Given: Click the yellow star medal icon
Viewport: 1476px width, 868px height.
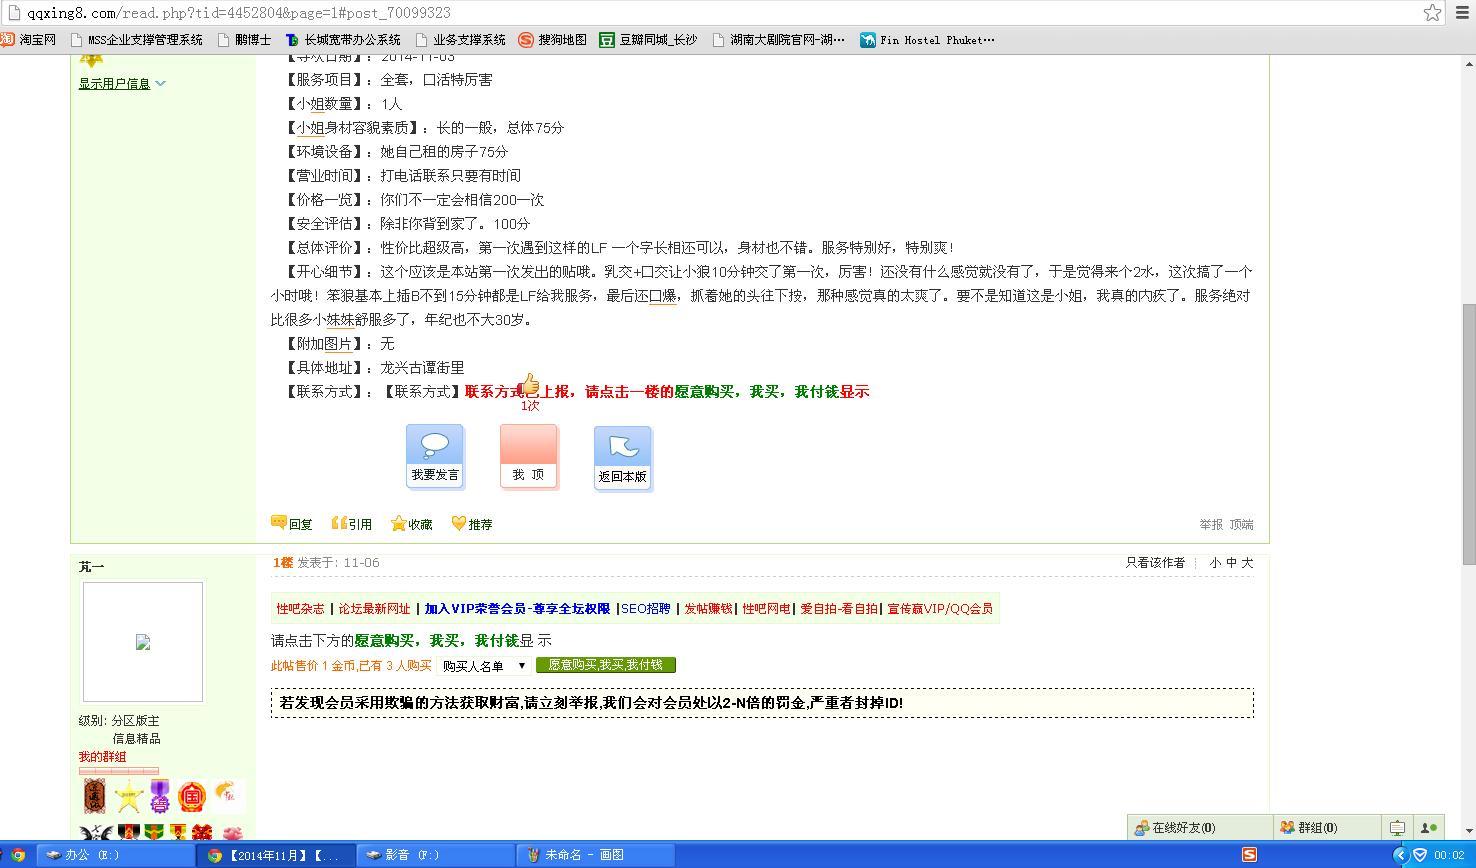Looking at the screenshot, I should (x=128, y=797).
